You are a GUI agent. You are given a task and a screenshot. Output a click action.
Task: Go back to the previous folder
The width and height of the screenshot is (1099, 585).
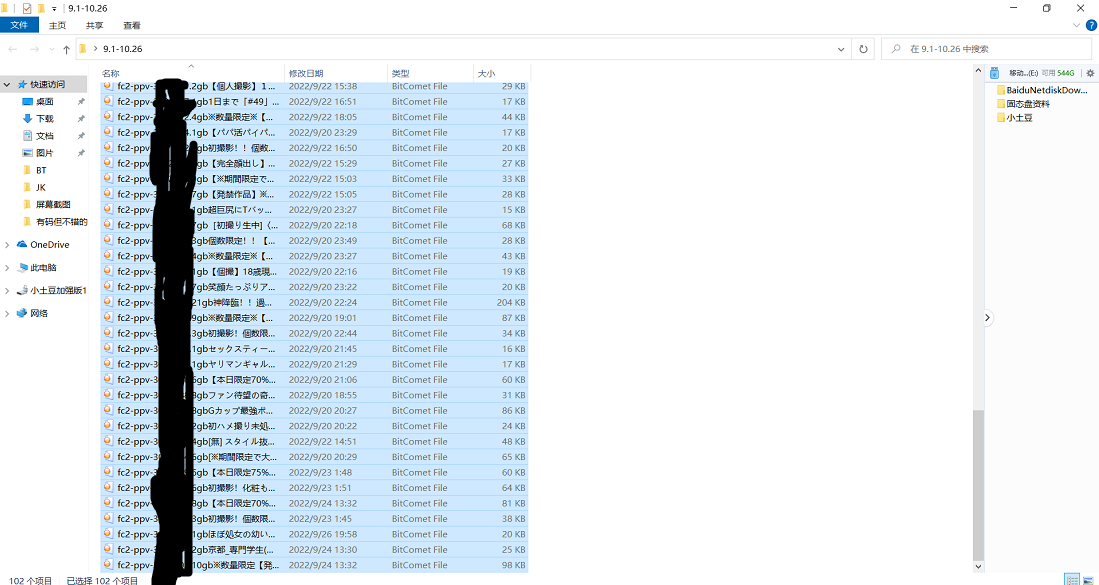[x=13, y=49]
